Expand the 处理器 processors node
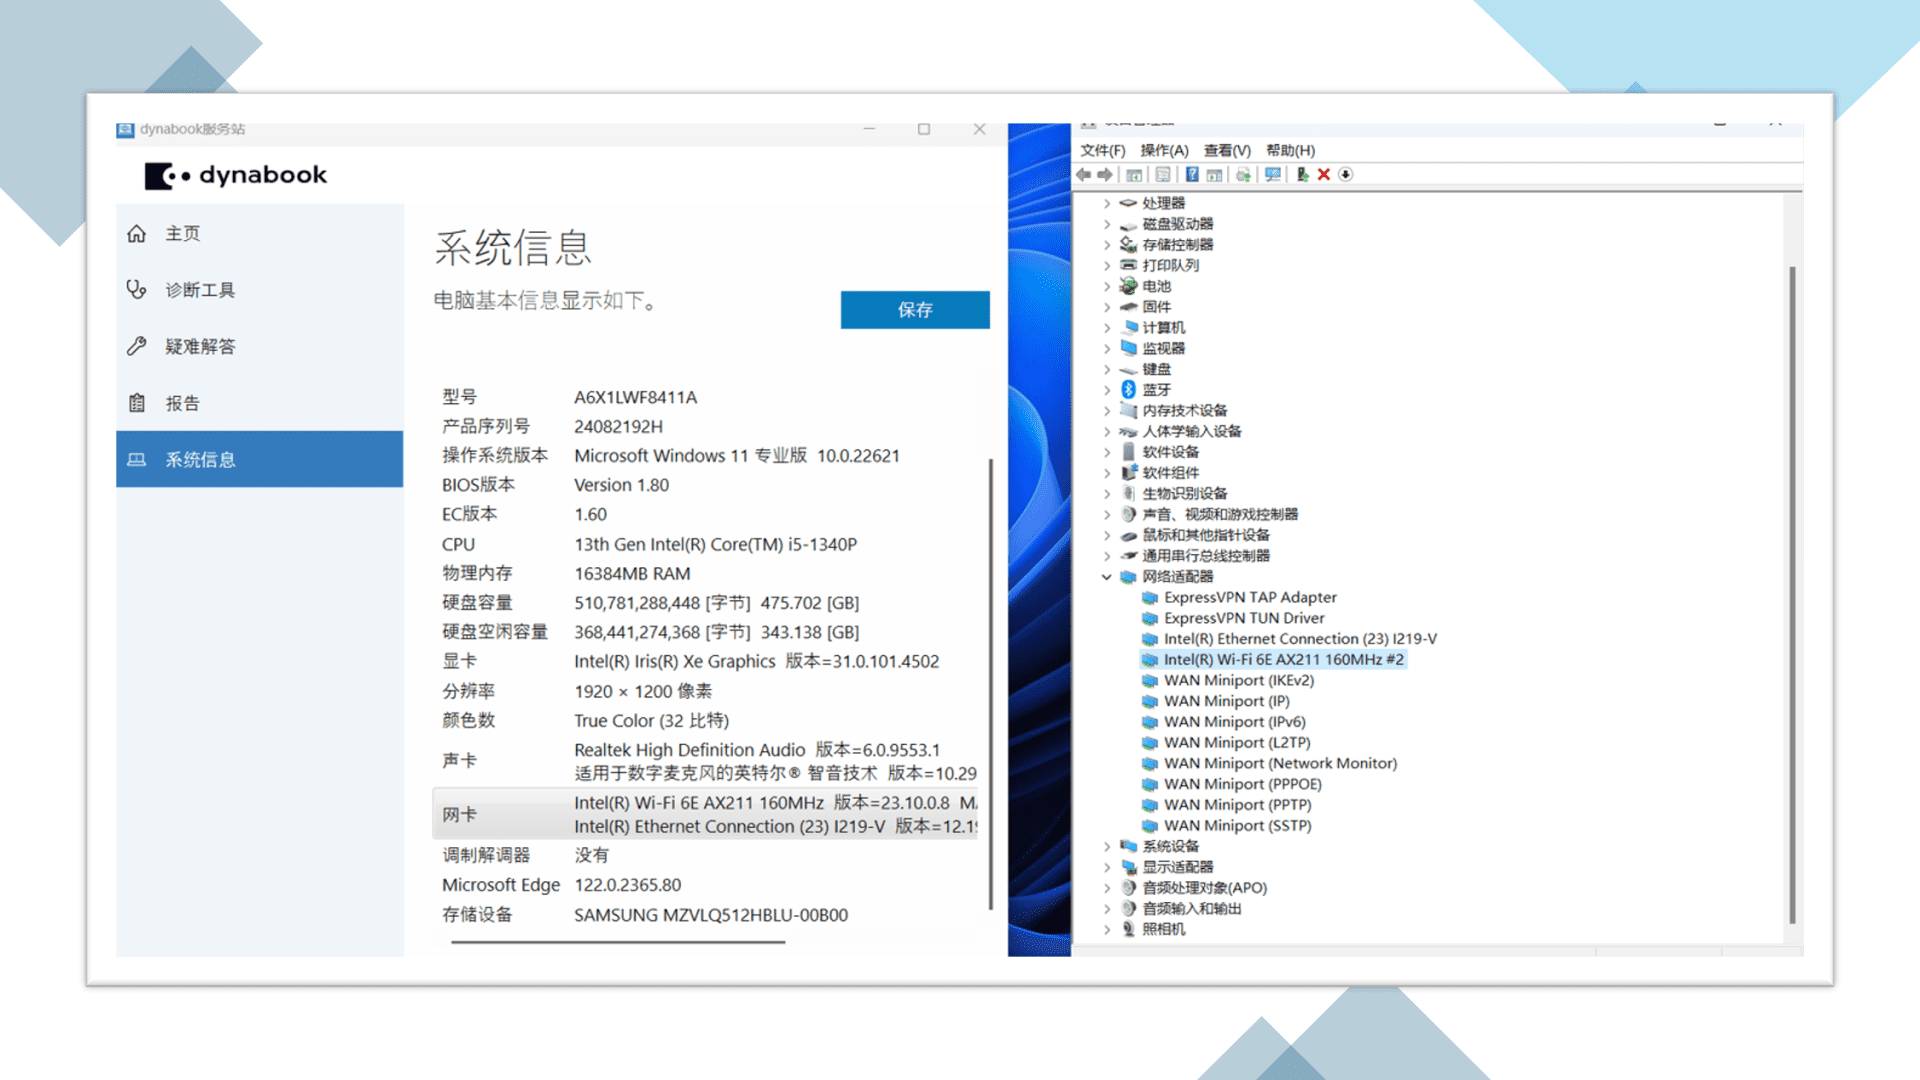 coord(1106,203)
